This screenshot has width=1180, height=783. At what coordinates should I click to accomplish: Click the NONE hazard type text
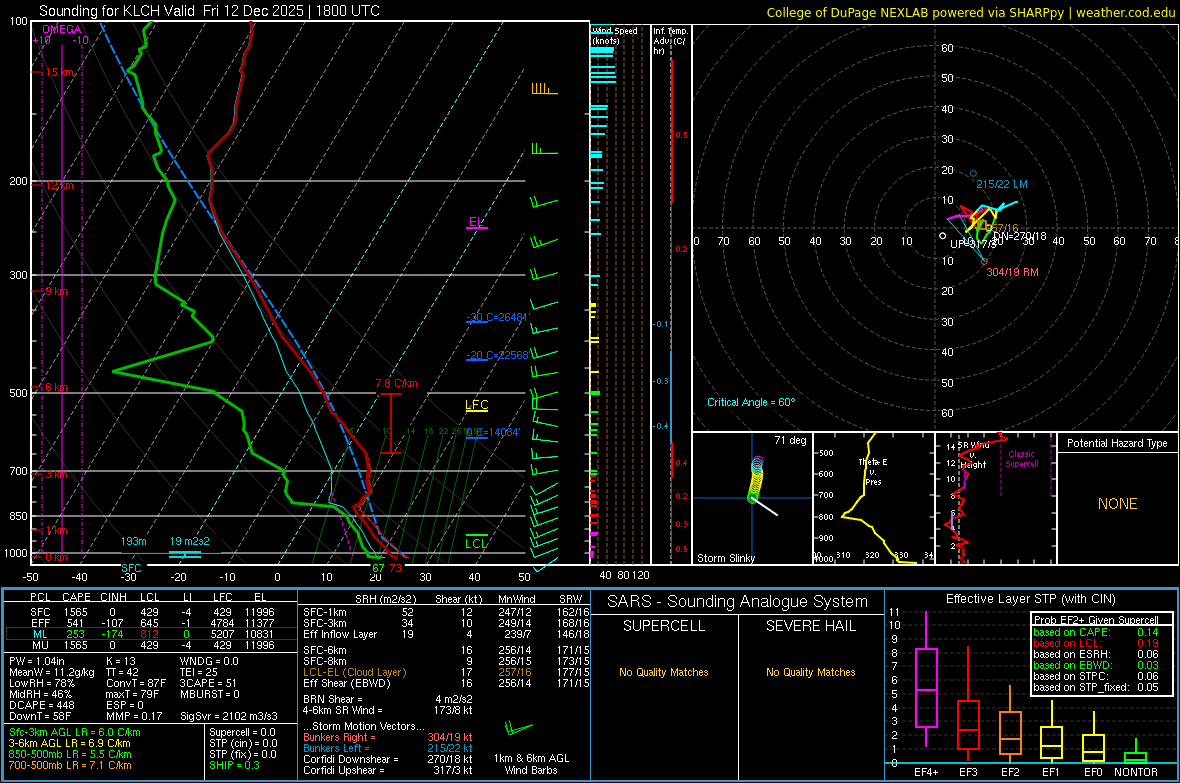[x=1117, y=504]
